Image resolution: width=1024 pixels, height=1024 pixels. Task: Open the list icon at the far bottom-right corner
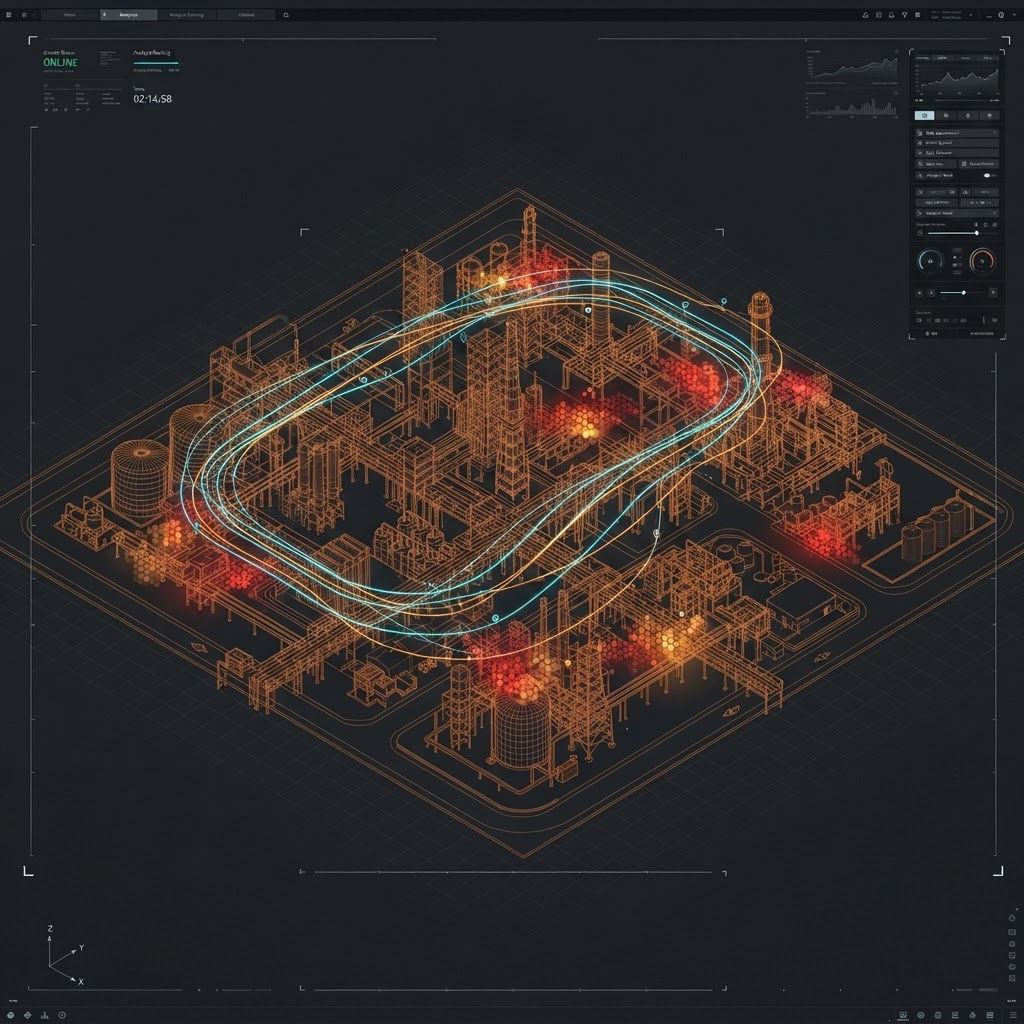1013,1015
